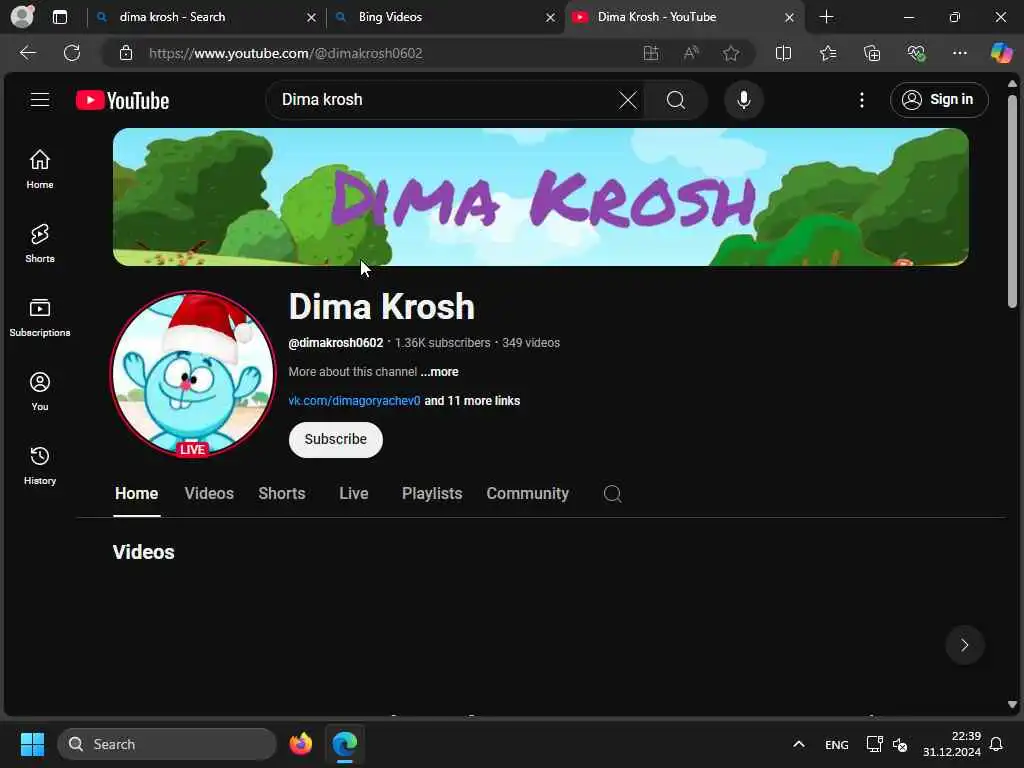Viewport: 1024px width, 768px height.
Task: Click the muted volume tray icon
Action: click(x=900, y=744)
